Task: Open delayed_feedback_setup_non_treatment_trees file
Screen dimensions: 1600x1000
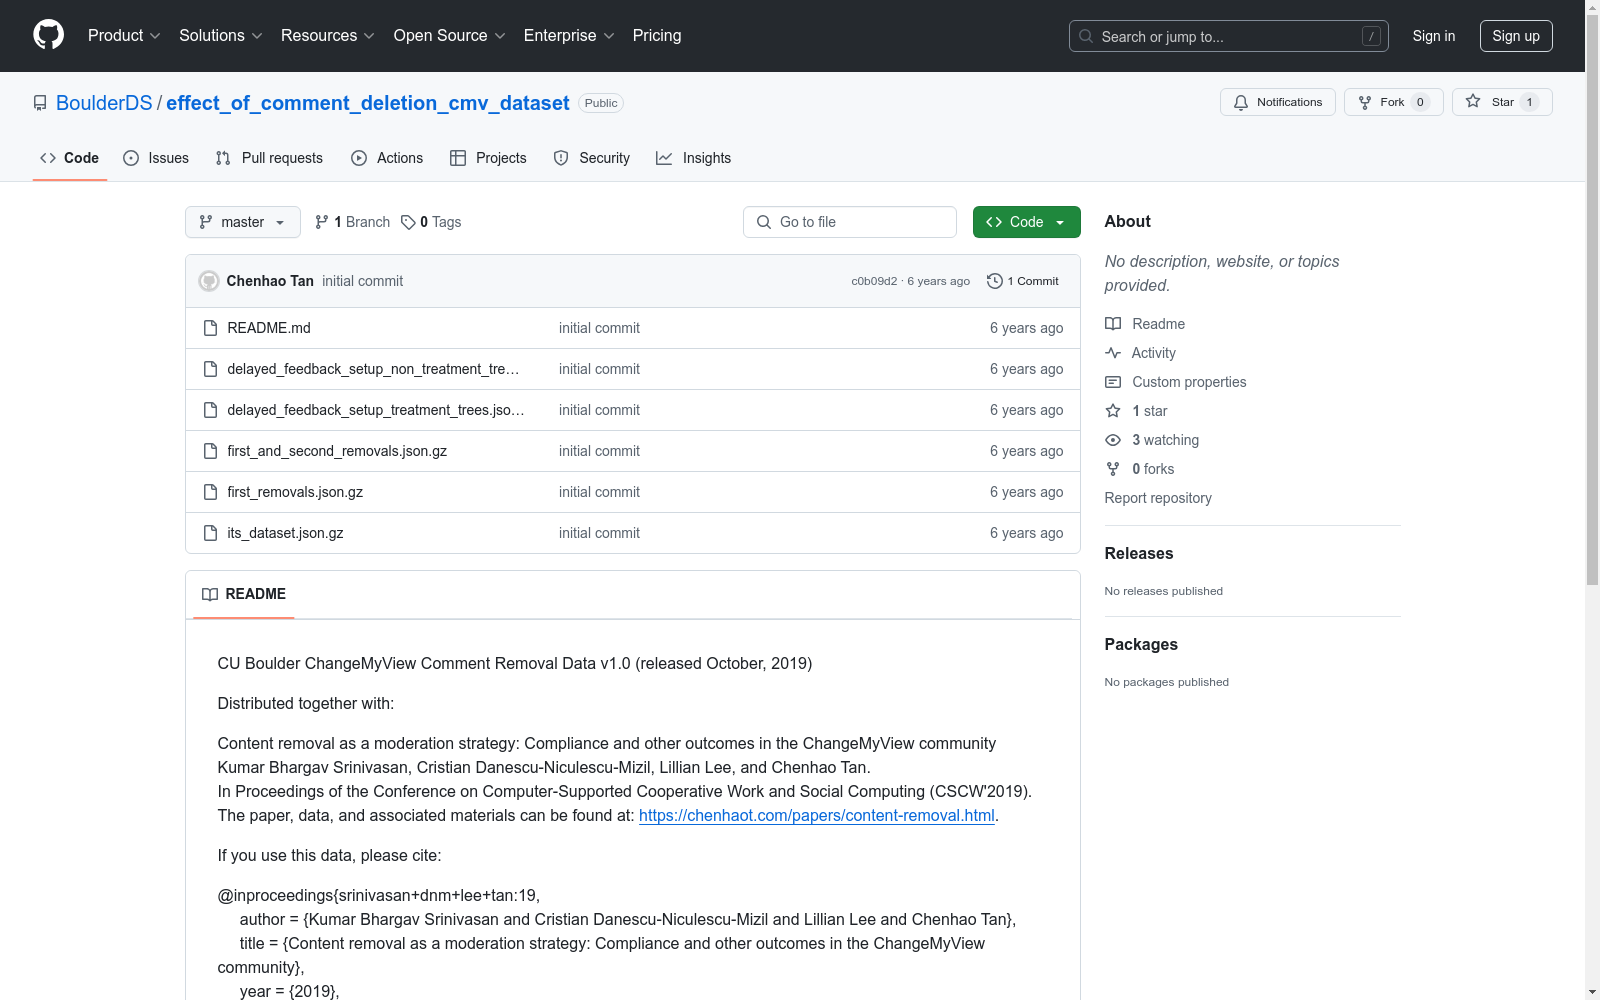Action: pyautogui.click(x=373, y=369)
